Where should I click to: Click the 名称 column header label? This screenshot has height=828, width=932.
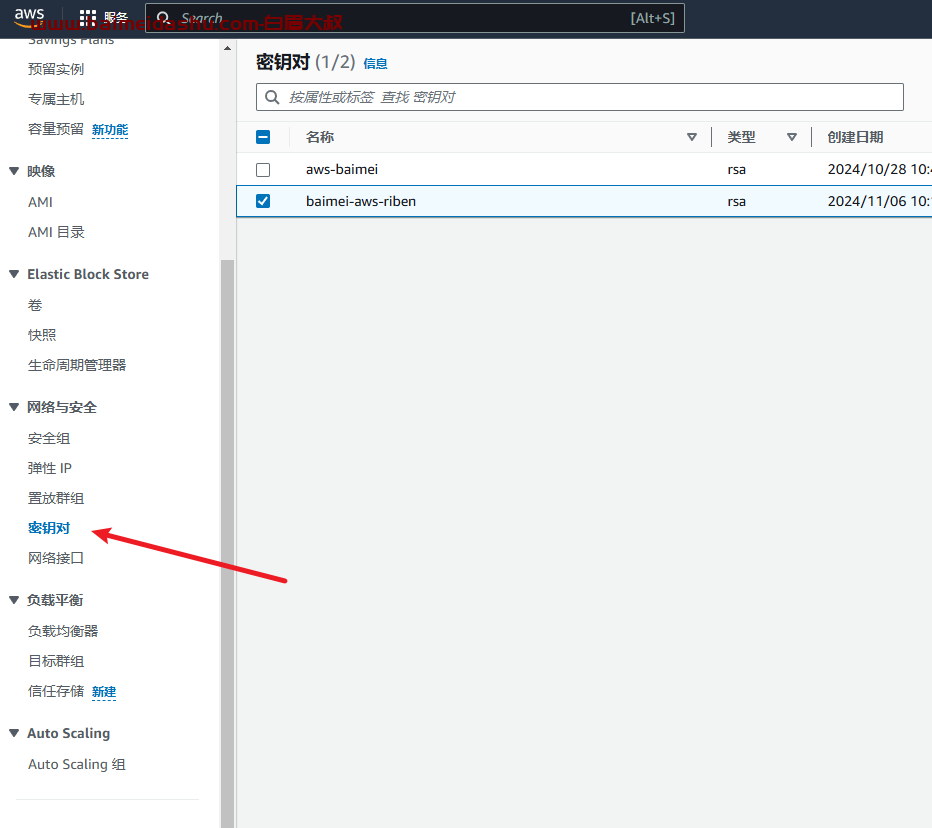point(320,137)
